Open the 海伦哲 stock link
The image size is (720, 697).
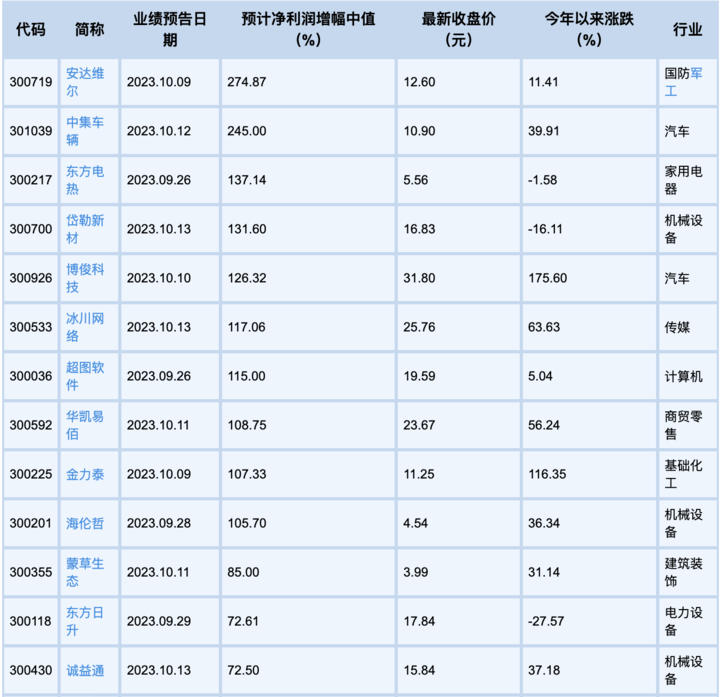(85, 523)
